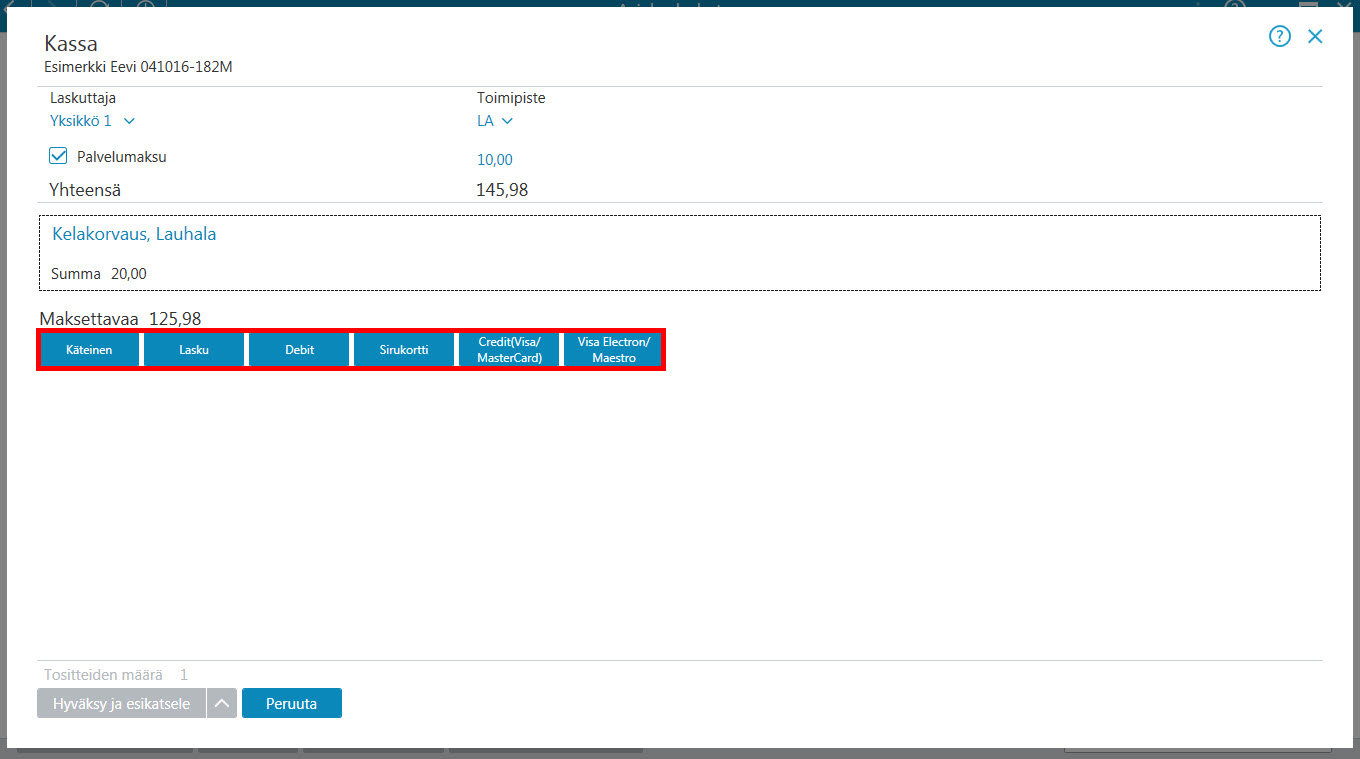Click the Yhteensä total 145,98
This screenshot has width=1360, height=759.
[x=502, y=190]
